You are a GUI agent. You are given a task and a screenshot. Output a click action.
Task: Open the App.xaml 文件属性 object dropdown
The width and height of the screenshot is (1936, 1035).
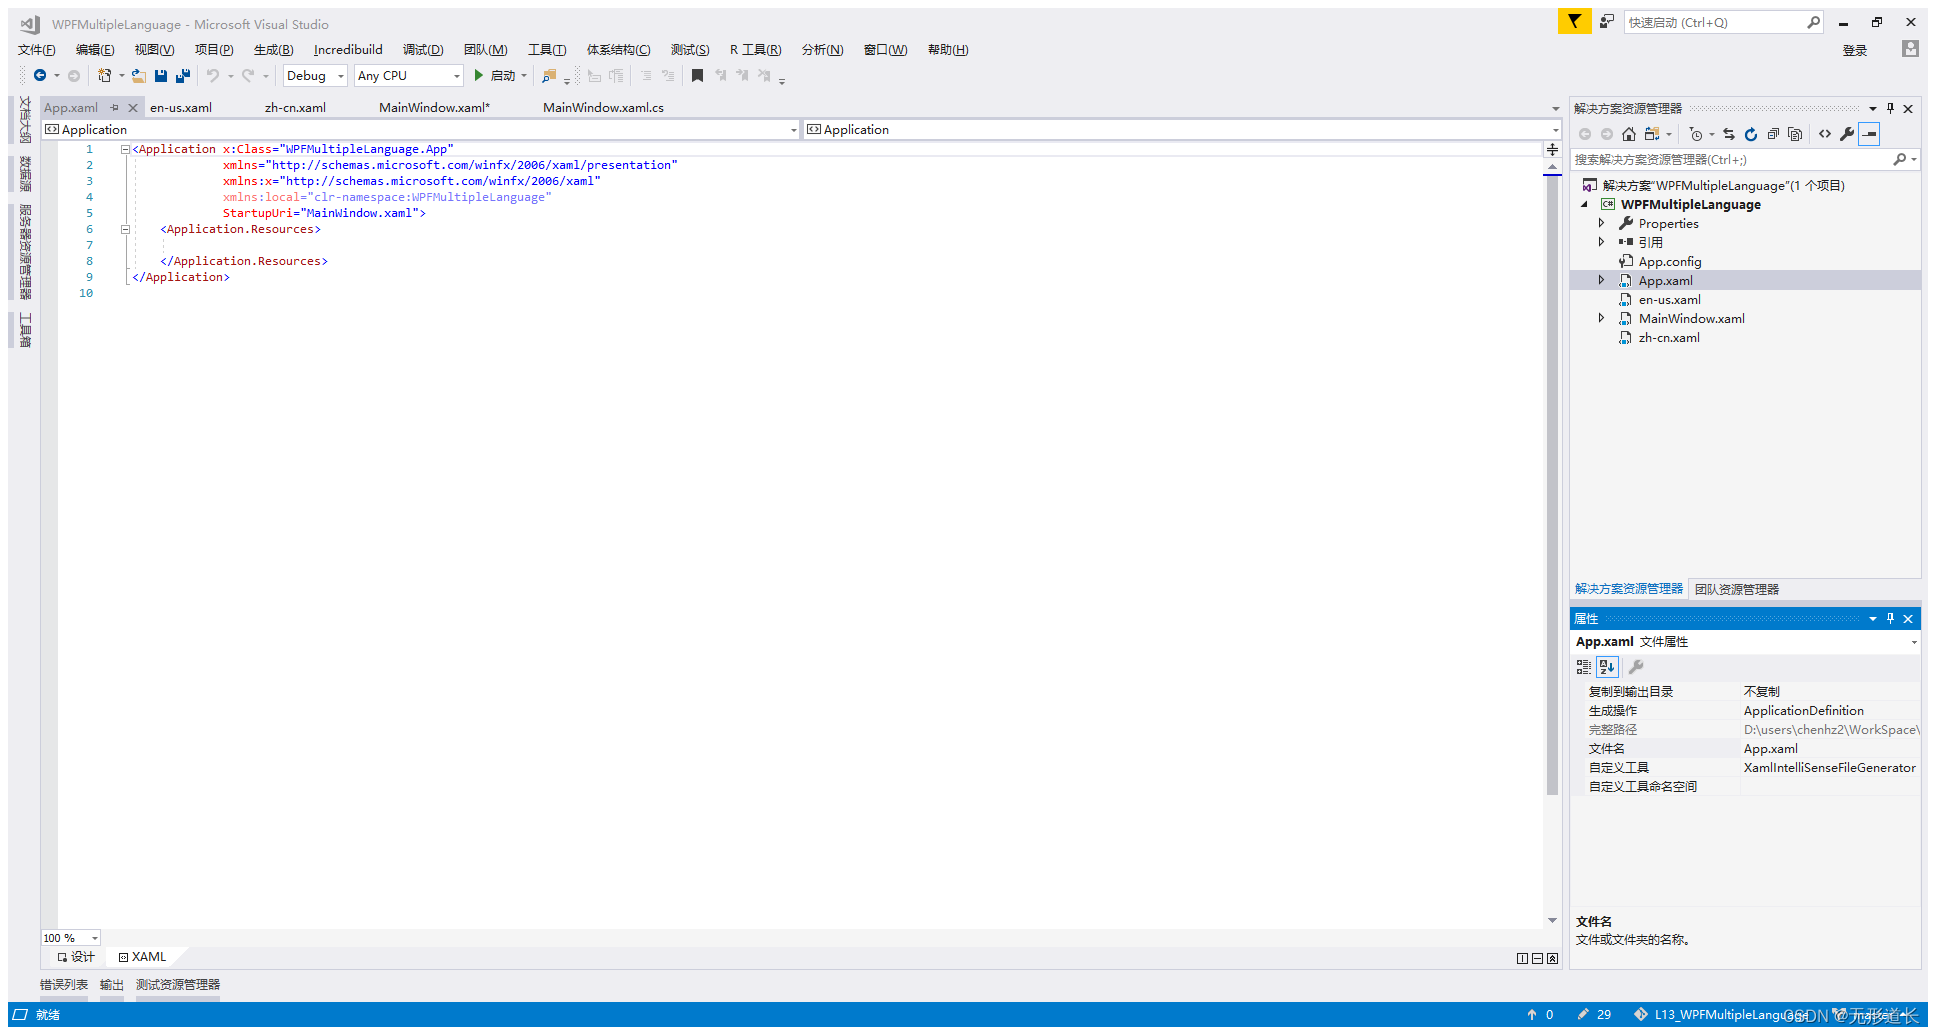click(x=1745, y=642)
